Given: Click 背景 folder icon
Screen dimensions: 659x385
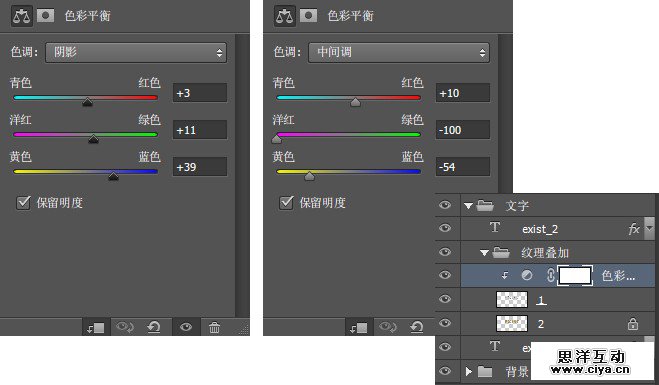Looking at the screenshot, I should (485, 372).
